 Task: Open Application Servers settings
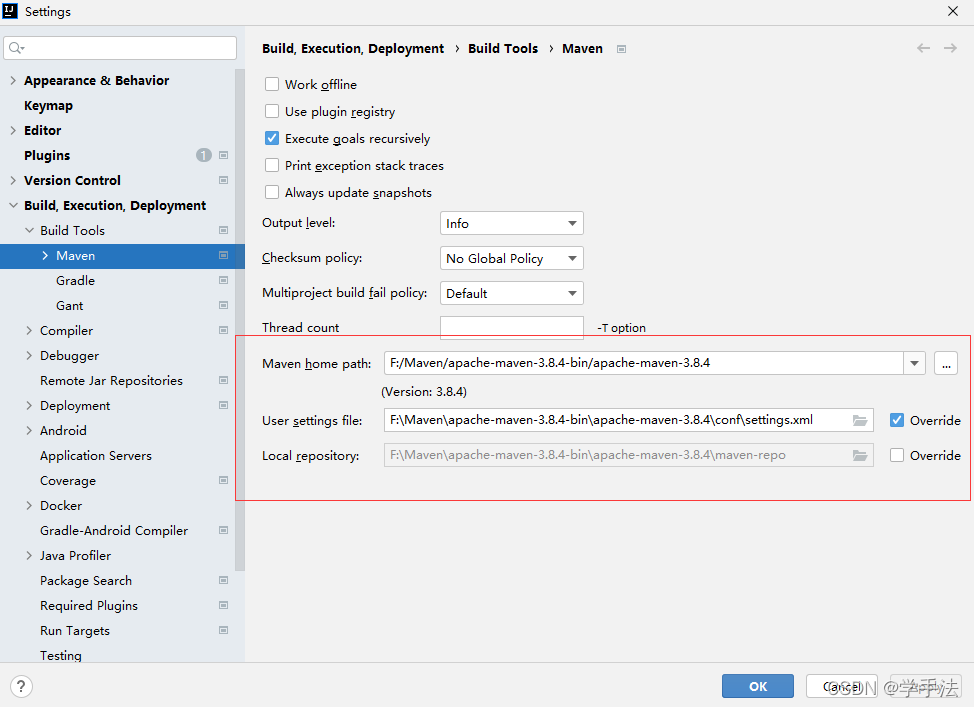(x=96, y=455)
